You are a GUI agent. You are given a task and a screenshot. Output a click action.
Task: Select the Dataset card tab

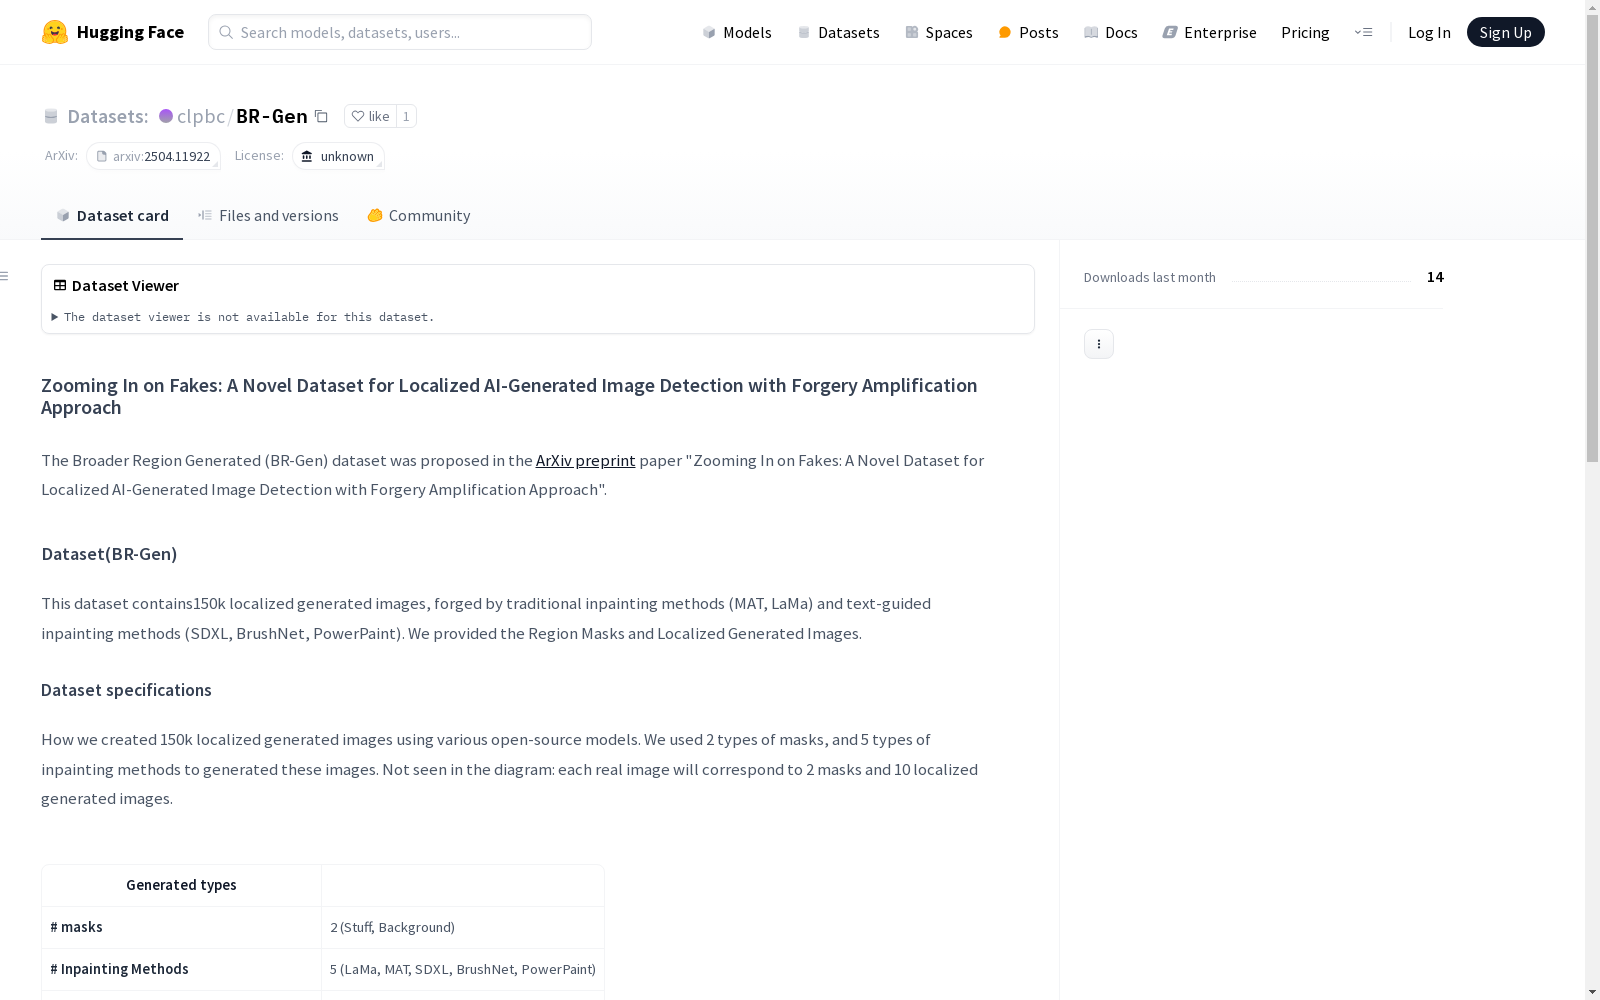pyautogui.click(x=112, y=215)
